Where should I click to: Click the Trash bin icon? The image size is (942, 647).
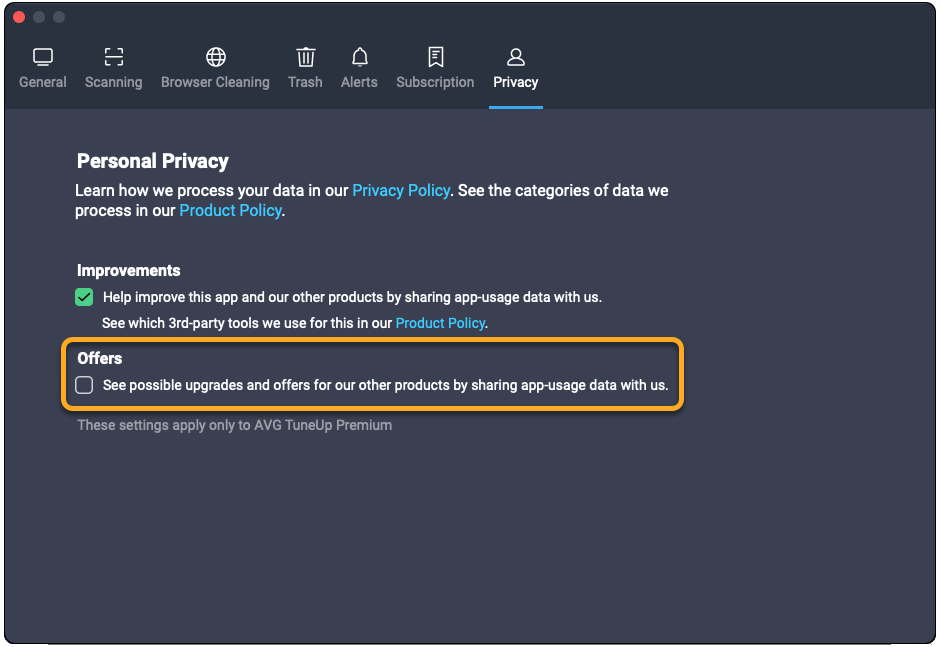coord(305,57)
